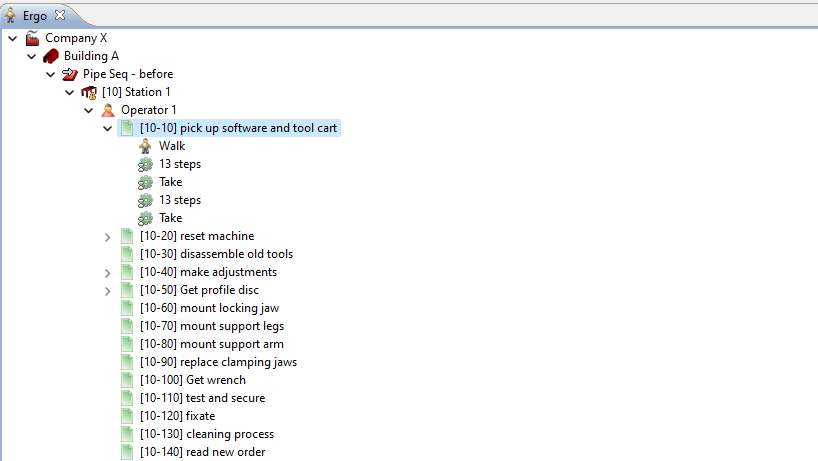
Task: Expand the Get profile disc task
Action: pos(108,290)
